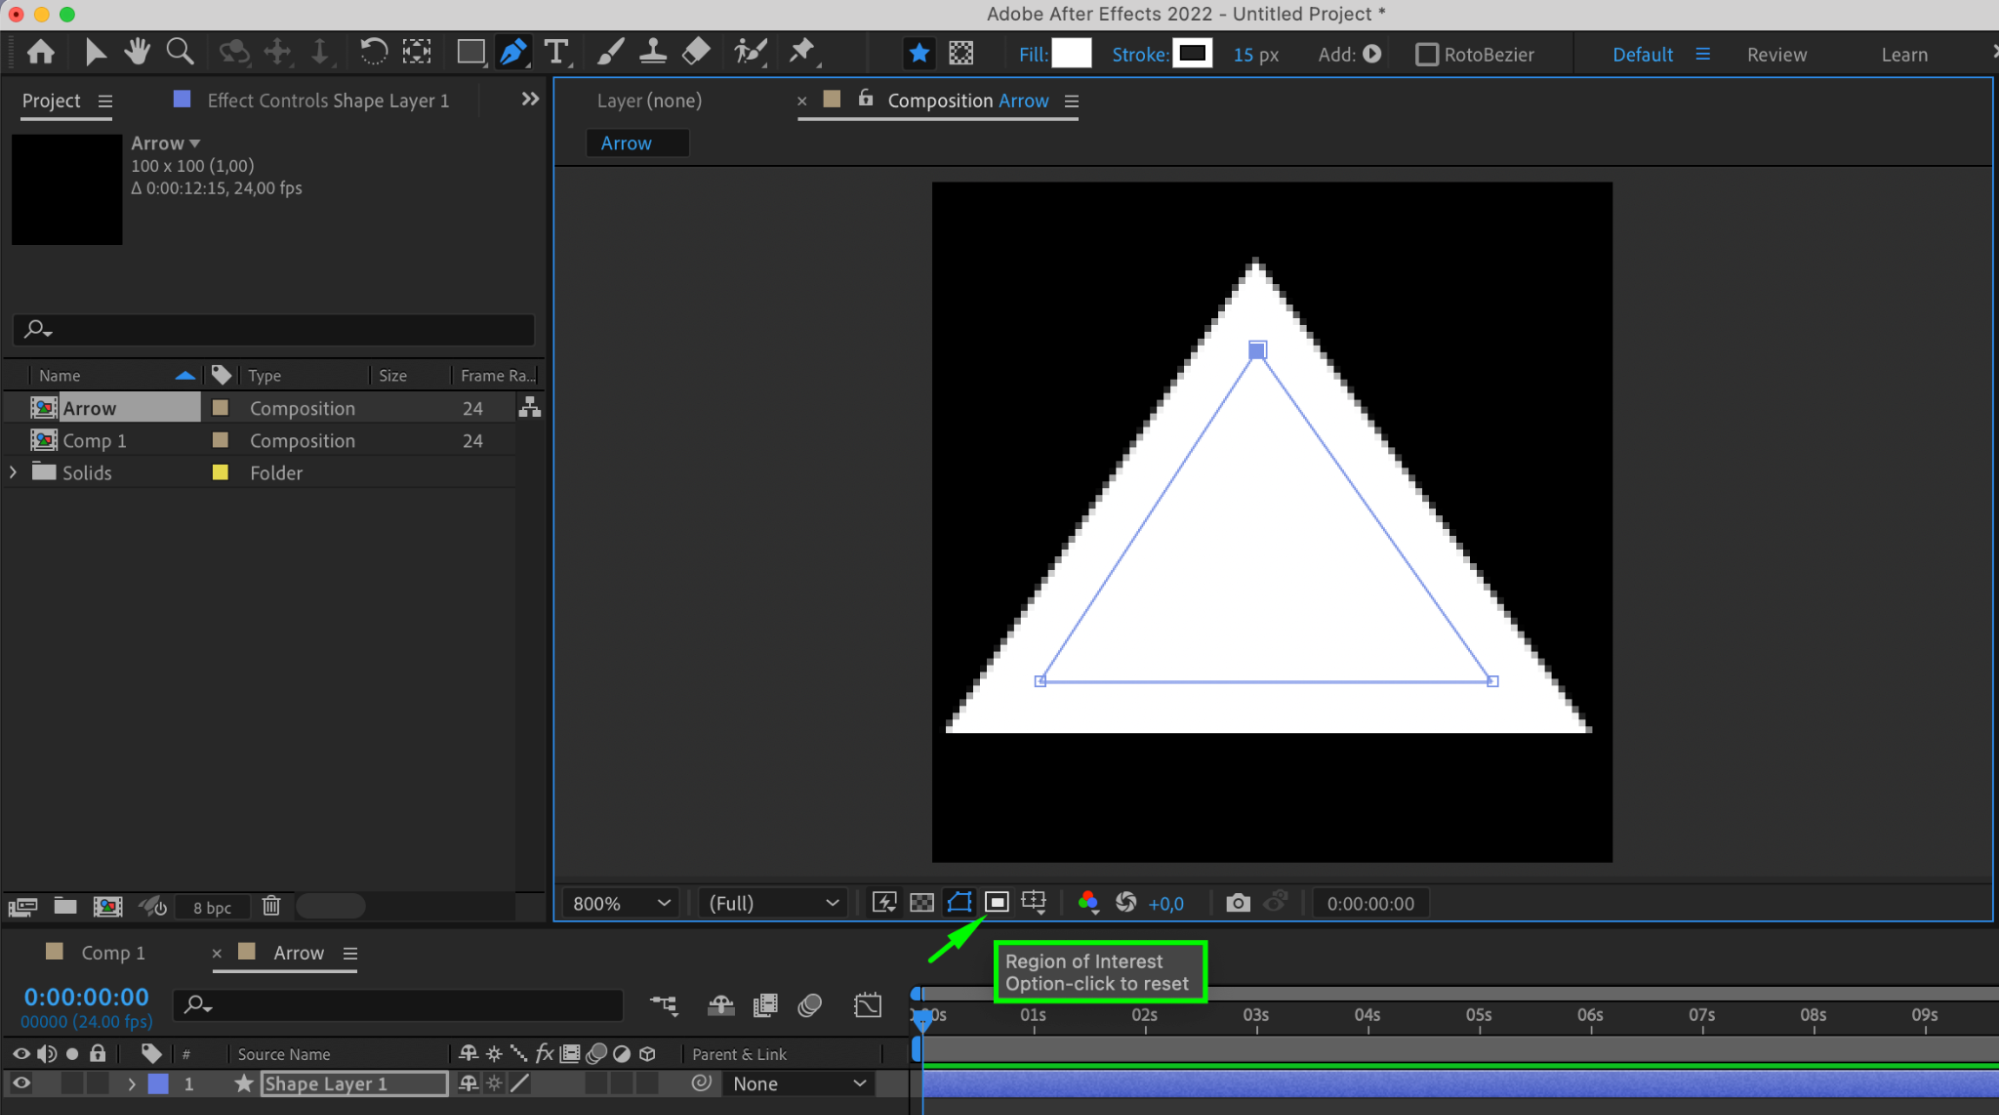Toggle the transparency grid in viewer
The image size is (1999, 1115).
(x=921, y=903)
